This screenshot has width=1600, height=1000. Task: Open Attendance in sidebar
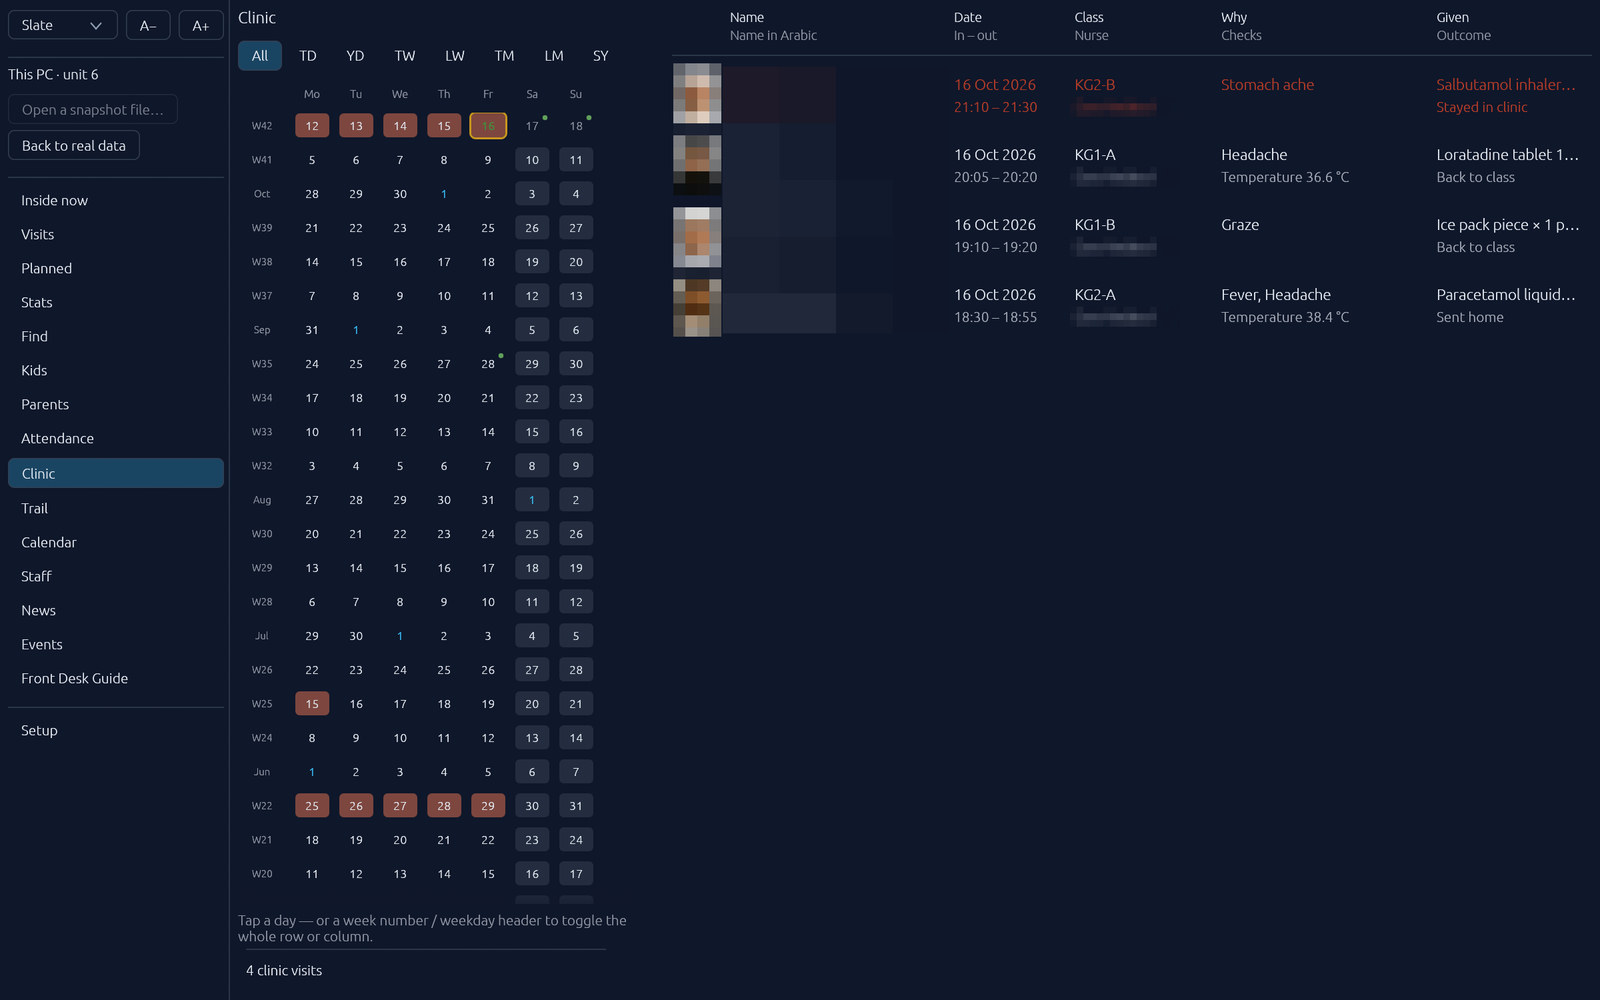(115, 438)
